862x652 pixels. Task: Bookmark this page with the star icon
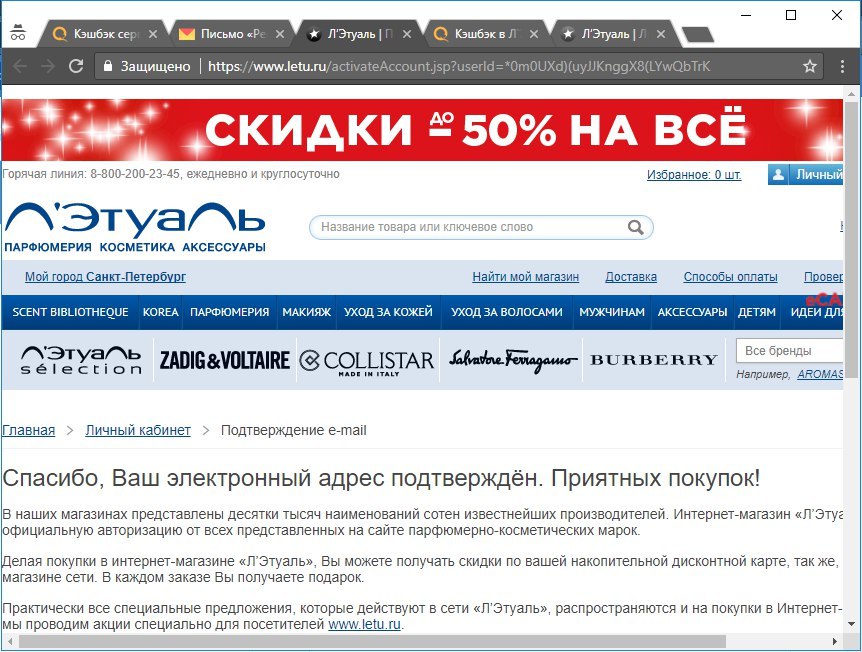[x=810, y=67]
